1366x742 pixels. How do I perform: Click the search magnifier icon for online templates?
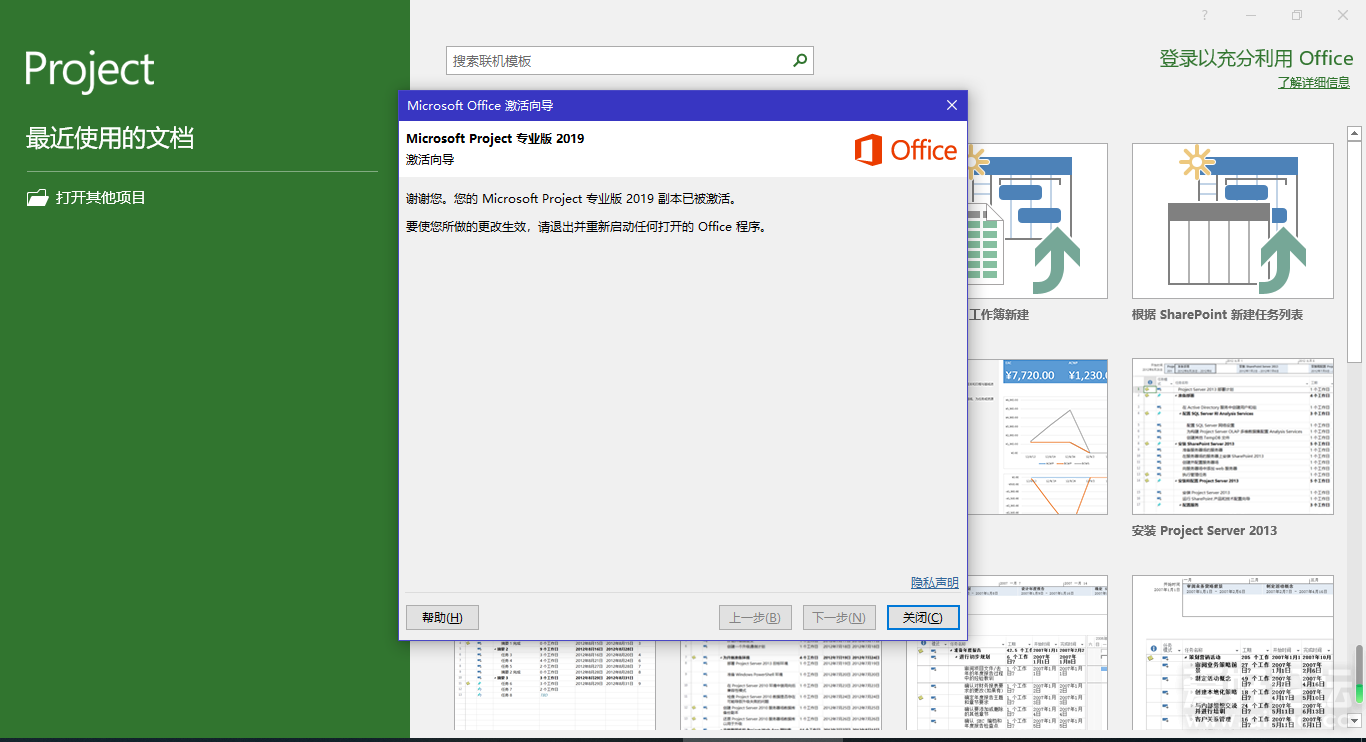coord(800,61)
